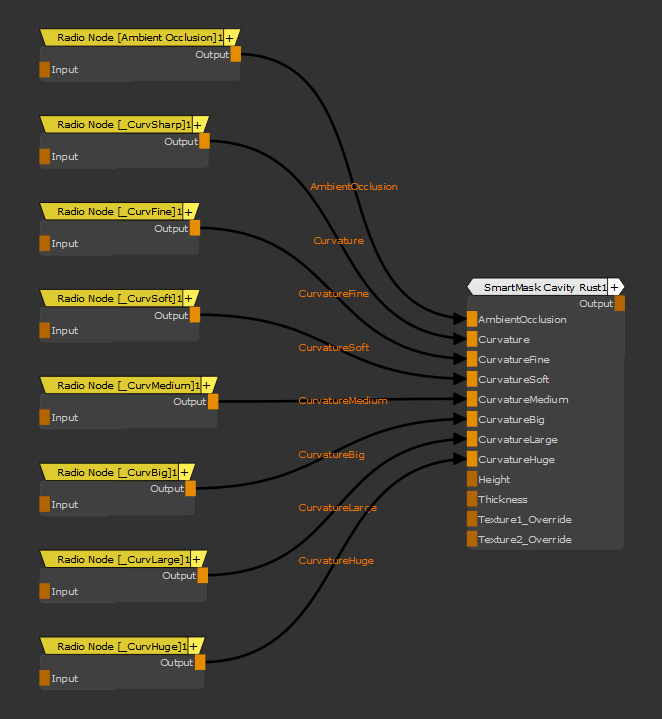Viewport: 662px width, 719px height.
Task: Click the SmartMask Cavity Rust Output port
Action: [619, 303]
